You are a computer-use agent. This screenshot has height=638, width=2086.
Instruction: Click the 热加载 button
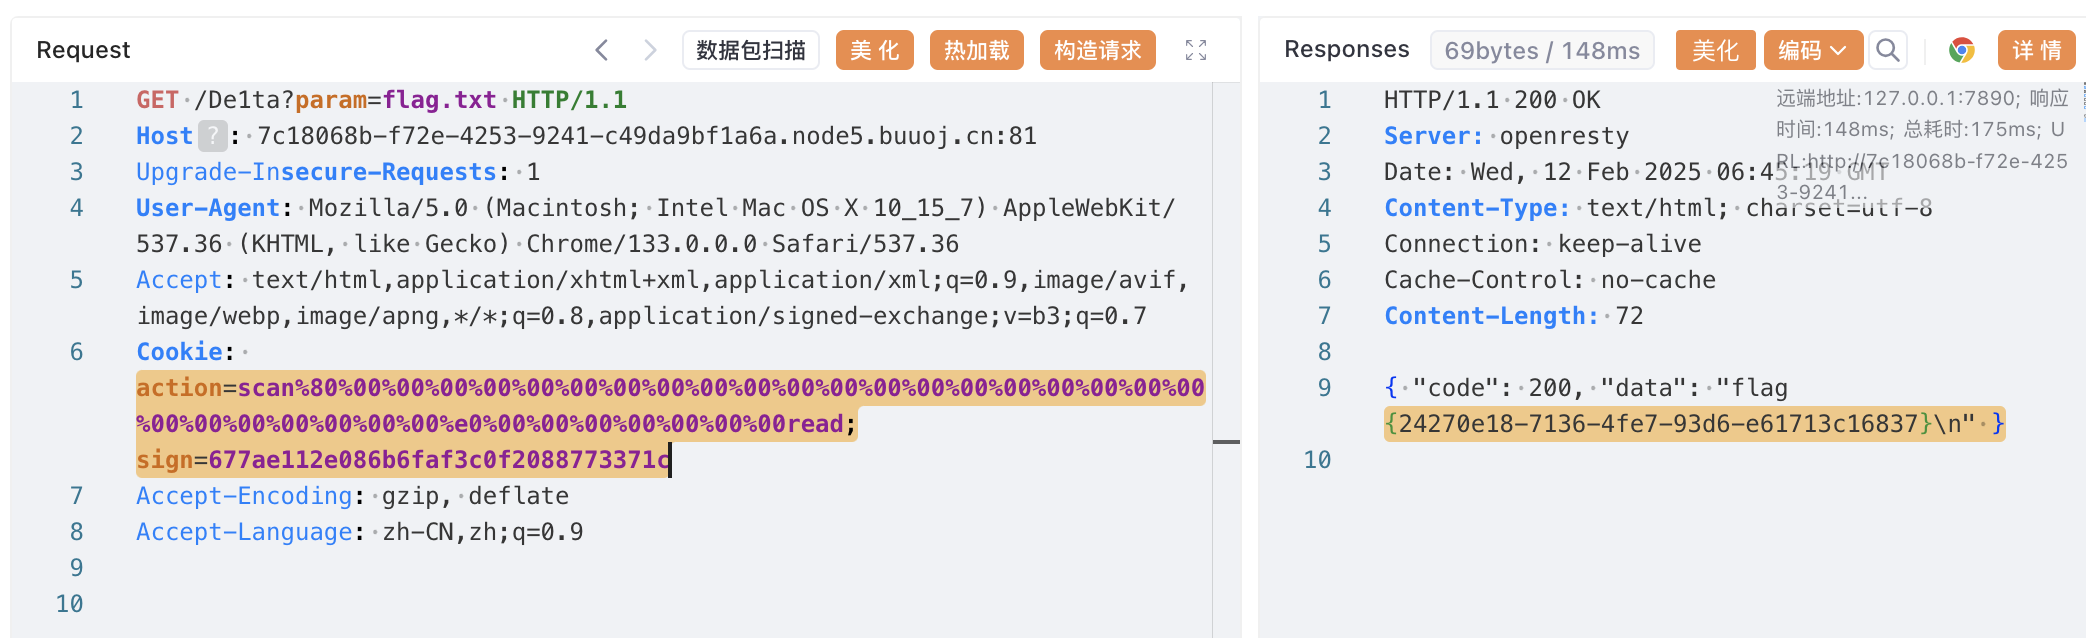click(x=976, y=50)
